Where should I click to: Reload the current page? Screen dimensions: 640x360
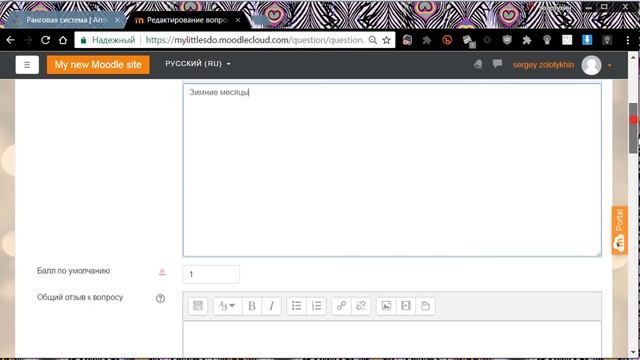[45, 40]
